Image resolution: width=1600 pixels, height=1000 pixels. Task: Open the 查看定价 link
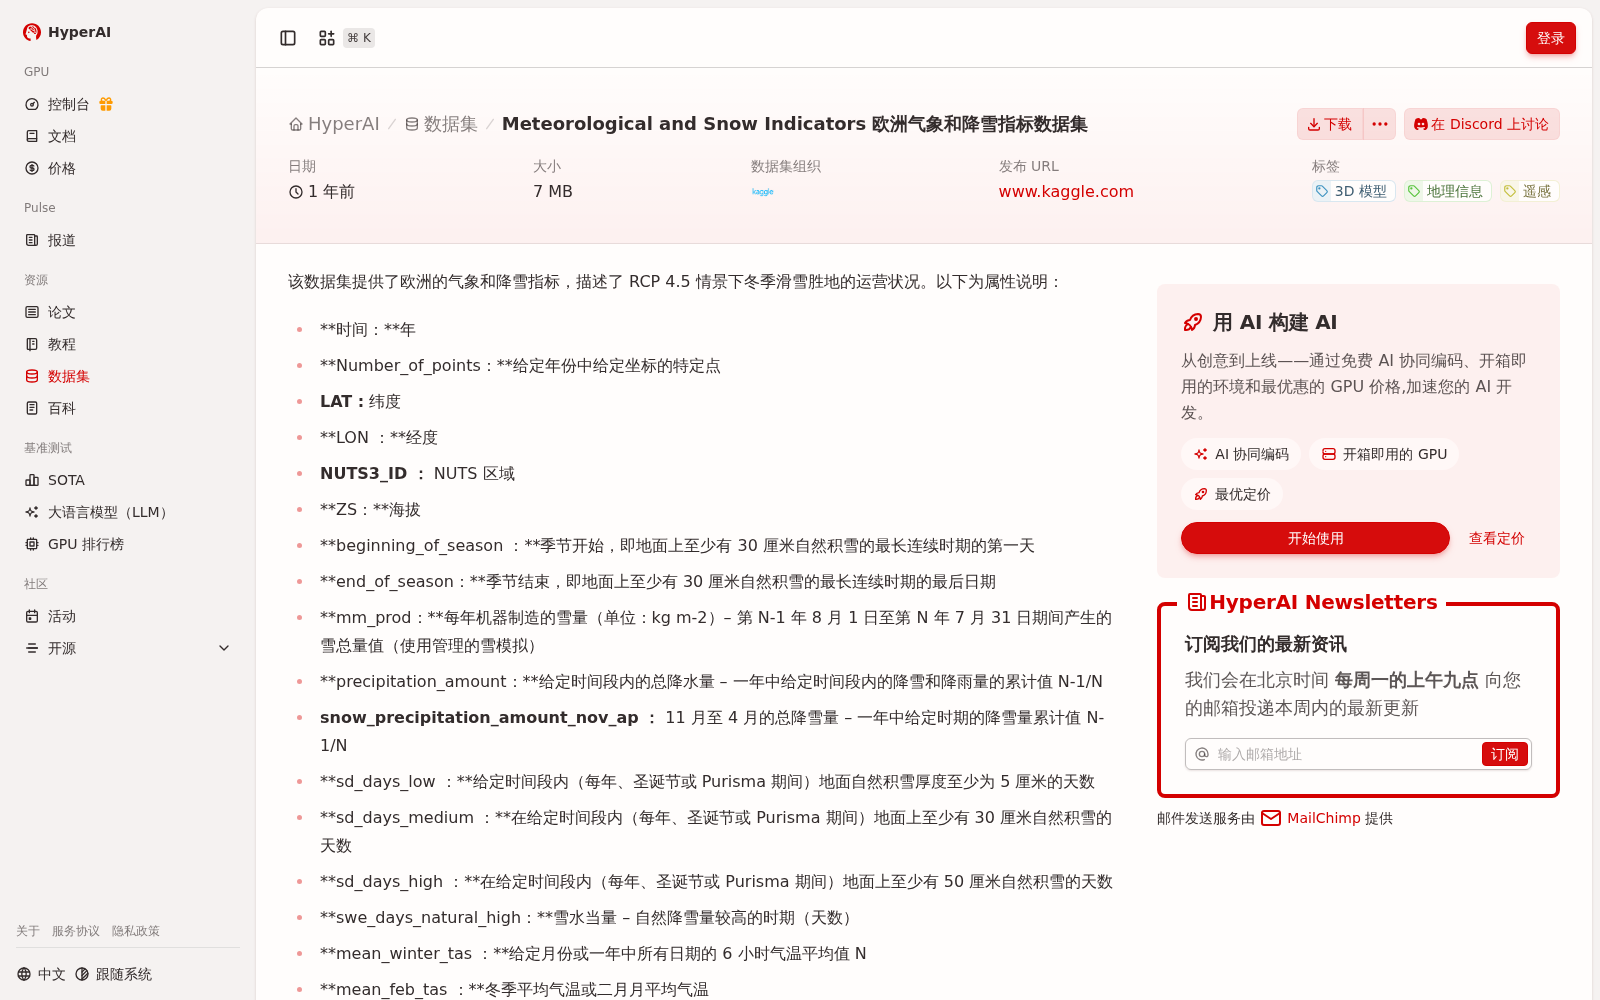click(1496, 538)
